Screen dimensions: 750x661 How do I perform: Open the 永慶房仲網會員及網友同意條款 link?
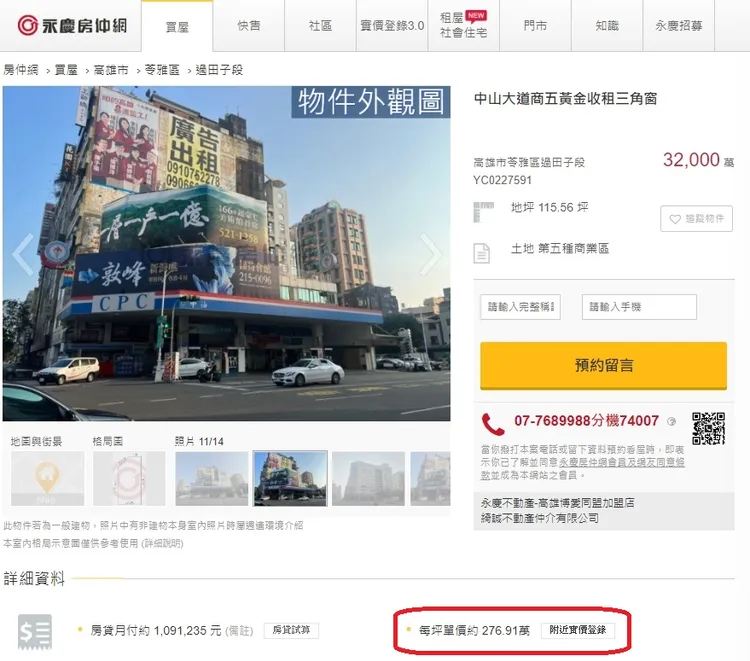(622, 462)
